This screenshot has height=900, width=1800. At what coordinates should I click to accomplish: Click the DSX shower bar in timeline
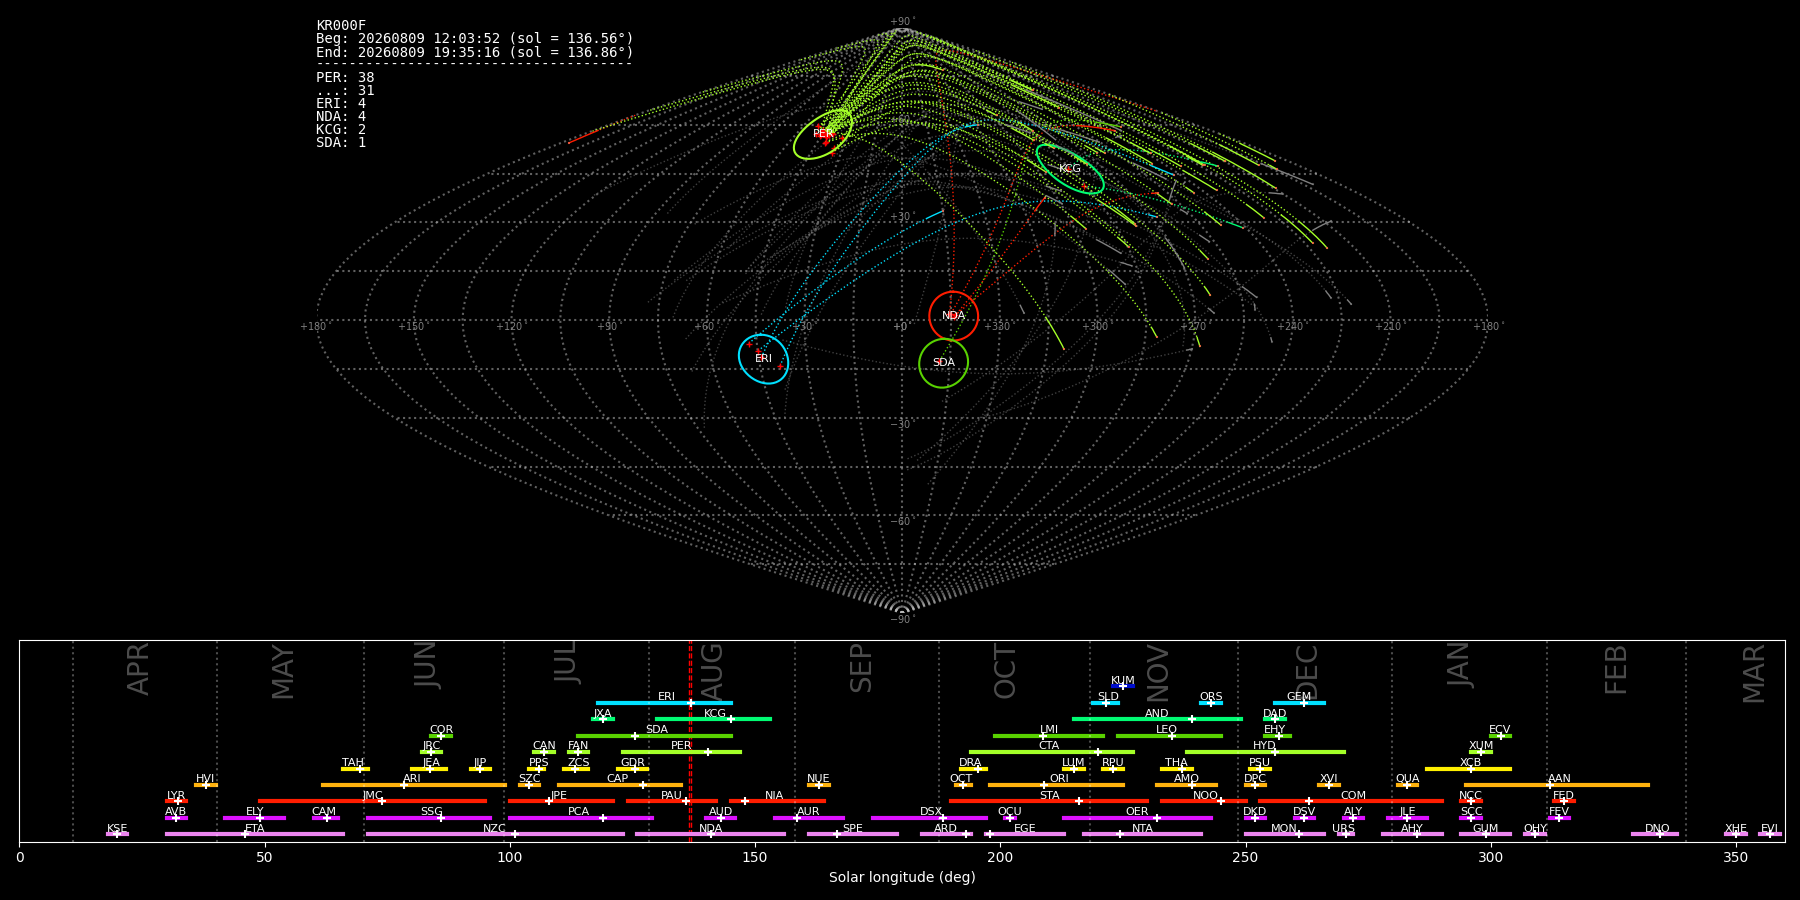click(x=929, y=818)
